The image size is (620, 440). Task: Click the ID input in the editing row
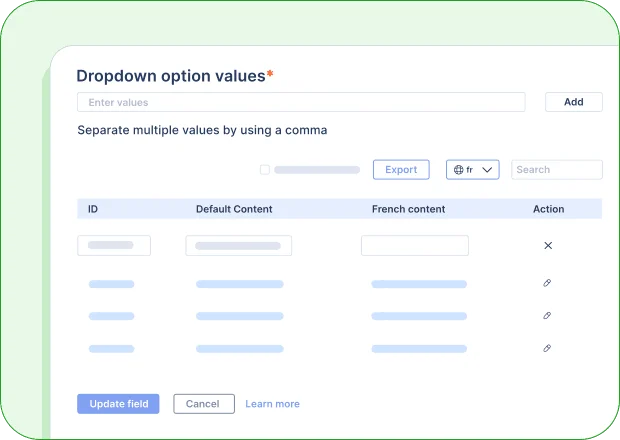(114, 245)
